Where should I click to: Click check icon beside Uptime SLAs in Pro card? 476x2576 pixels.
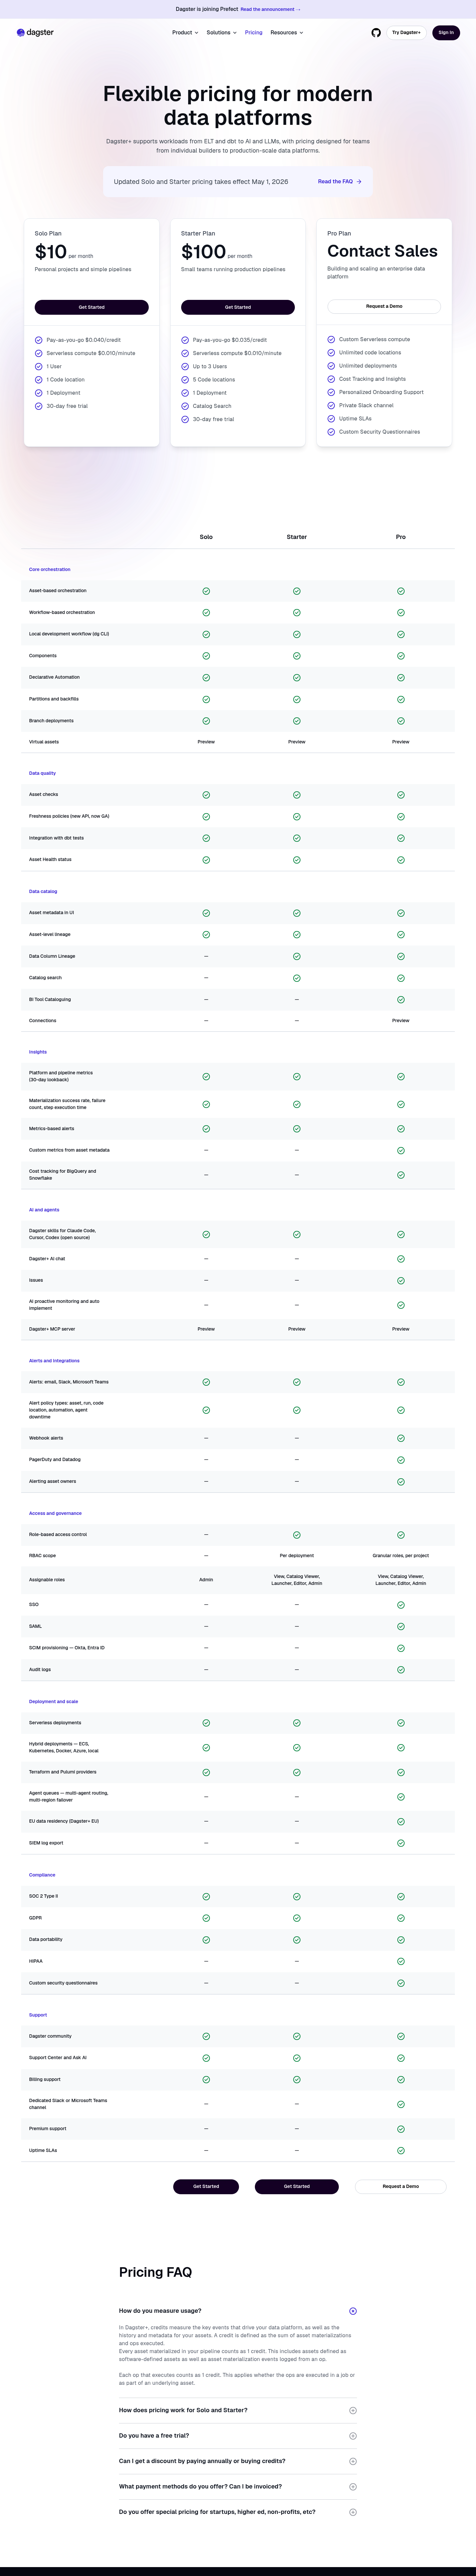click(331, 419)
